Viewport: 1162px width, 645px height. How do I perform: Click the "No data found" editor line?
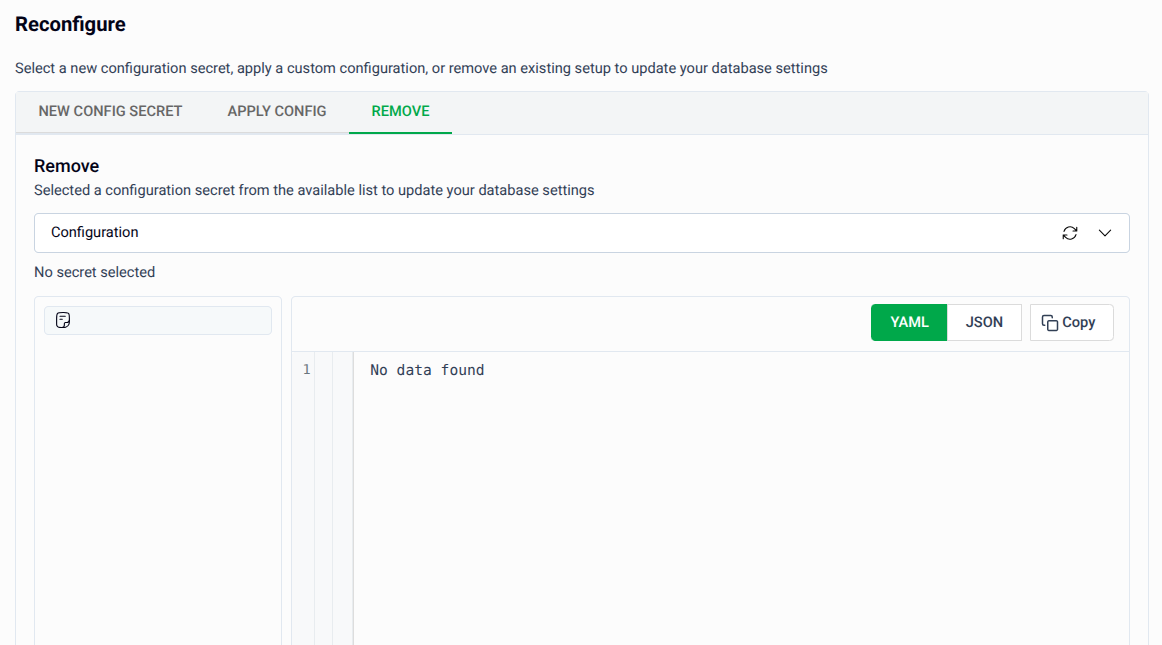(427, 369)
